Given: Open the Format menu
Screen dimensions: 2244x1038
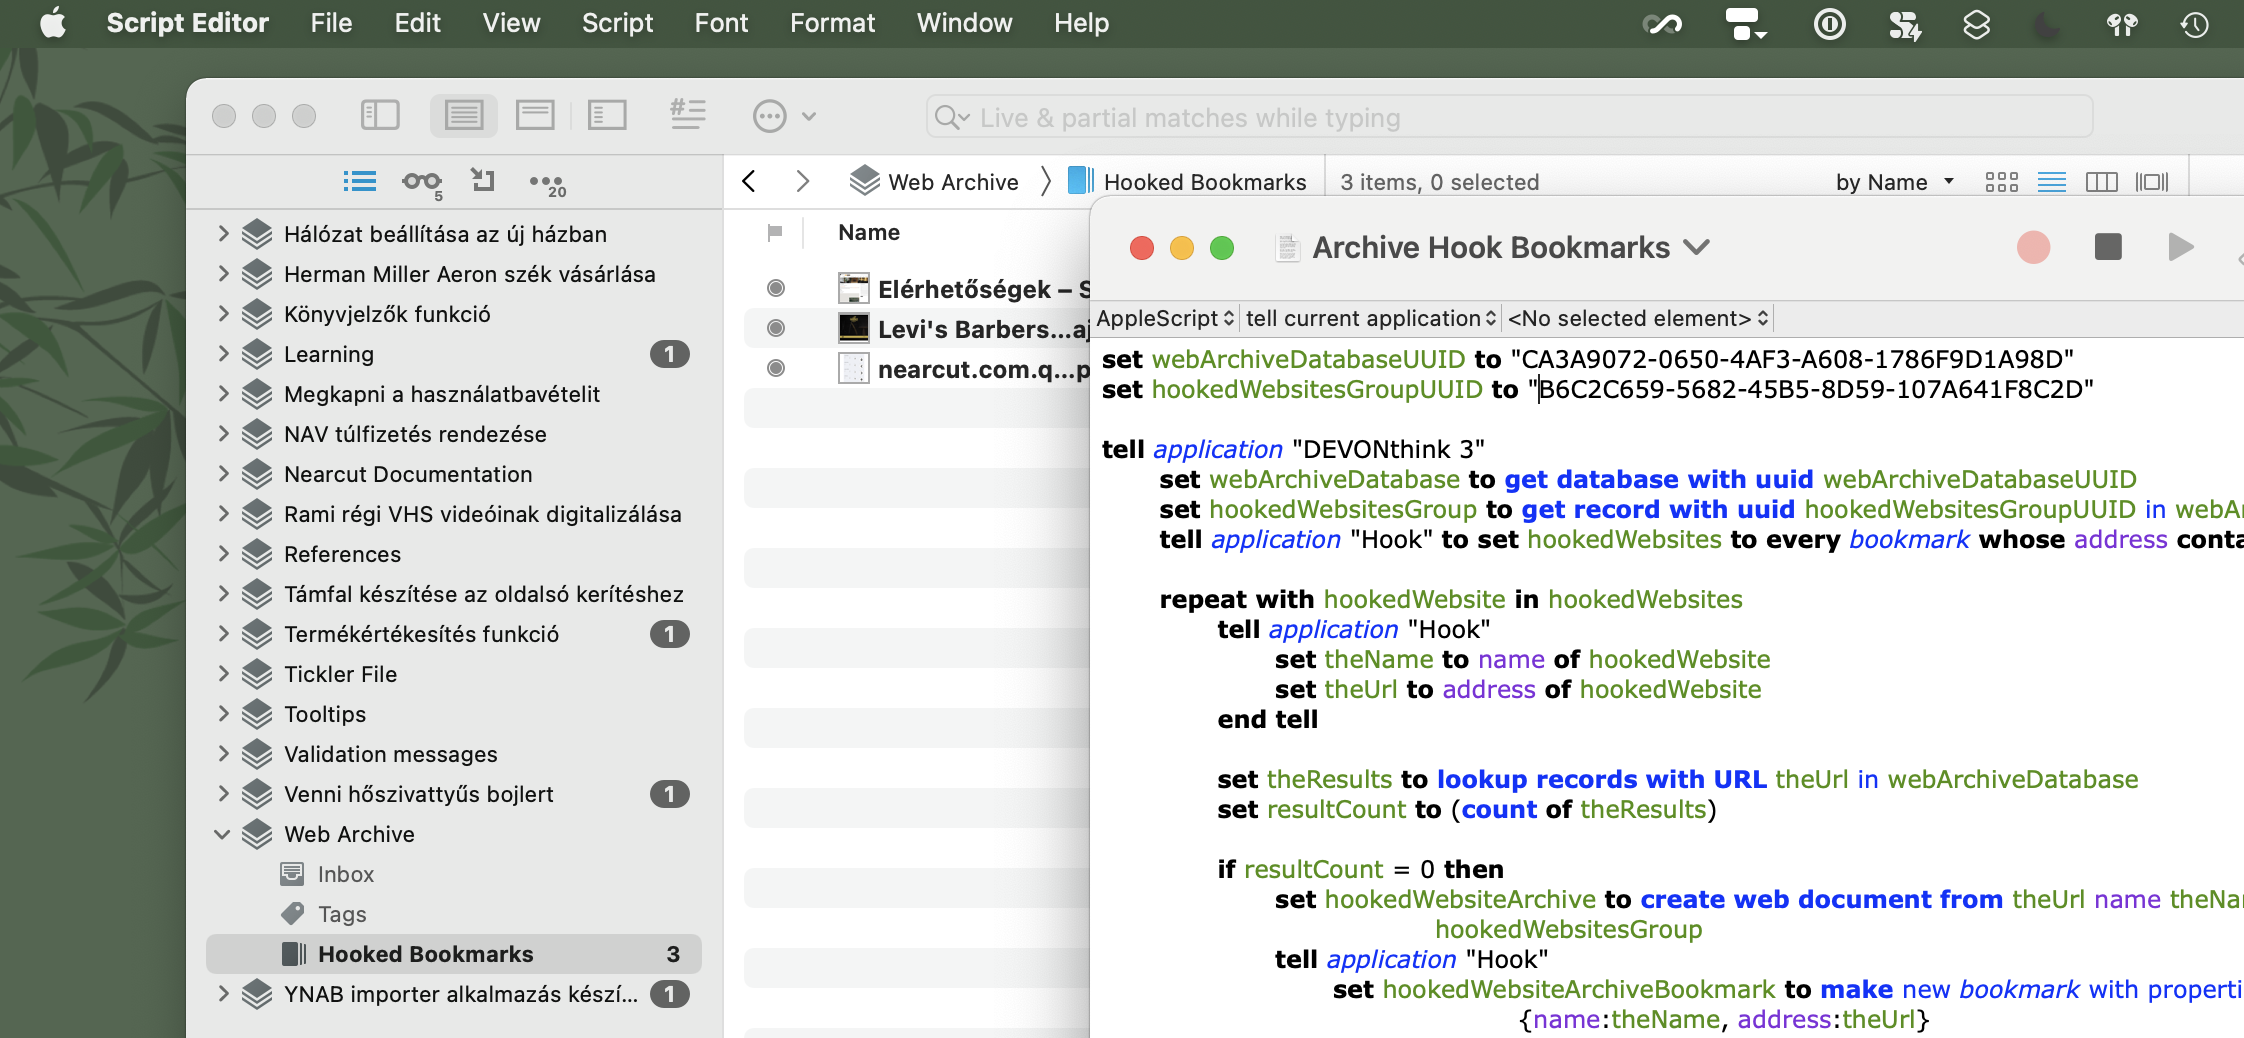Looking at the screenshot, I should (832, 23).
